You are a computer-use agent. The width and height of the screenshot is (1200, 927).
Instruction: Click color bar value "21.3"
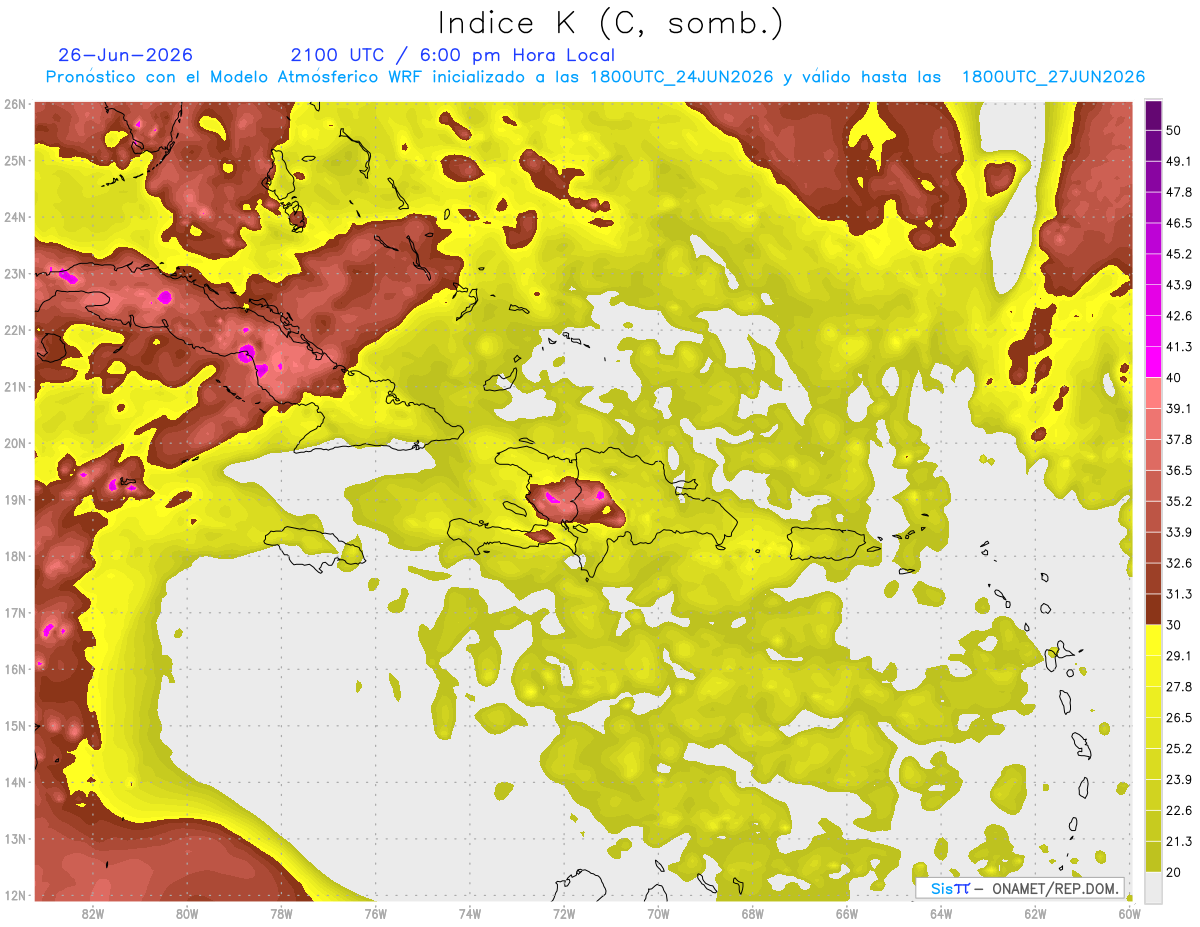(x=1179, y=841)
